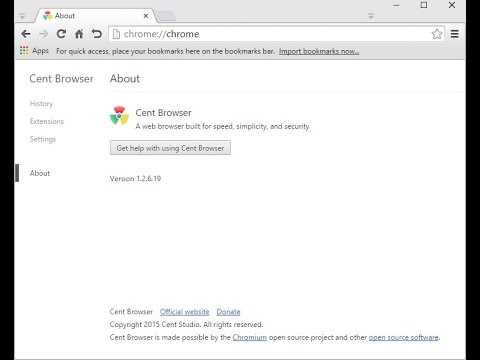Screen dimensions: 480x360
Task: Close the browser window
Action: [452, 5]
